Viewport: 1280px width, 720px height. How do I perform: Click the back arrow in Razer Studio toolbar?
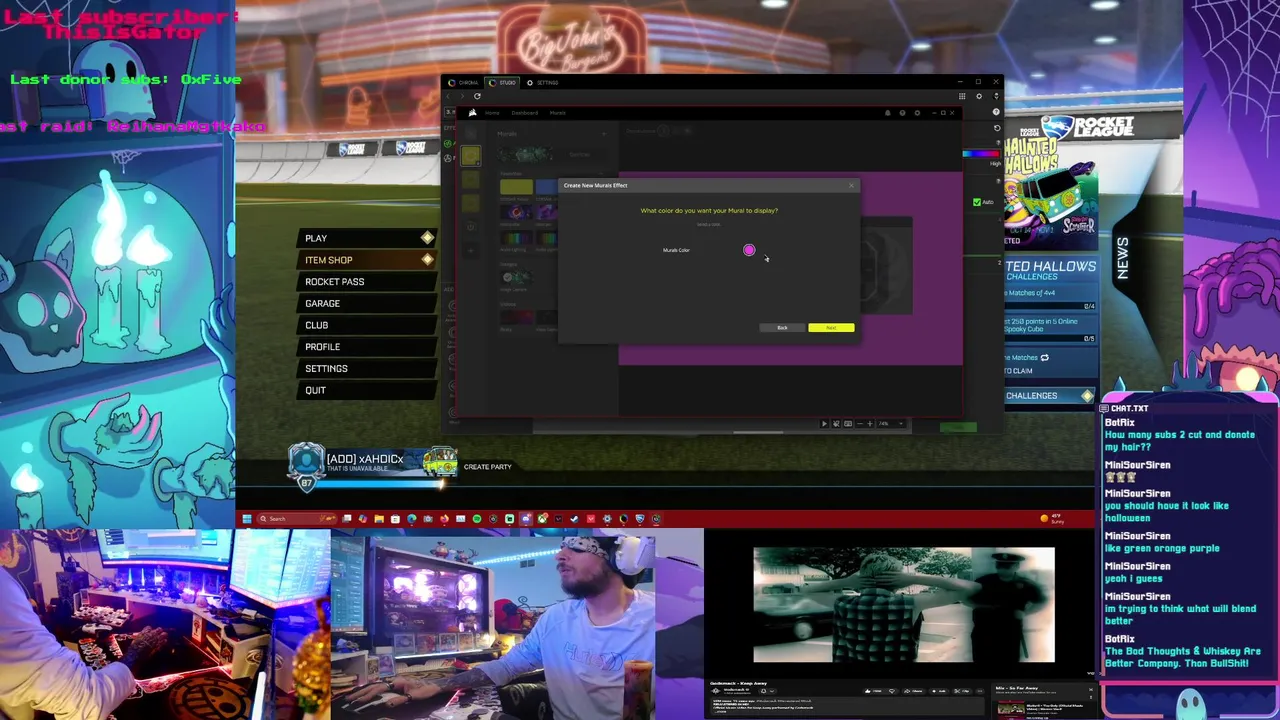(448, 96)
